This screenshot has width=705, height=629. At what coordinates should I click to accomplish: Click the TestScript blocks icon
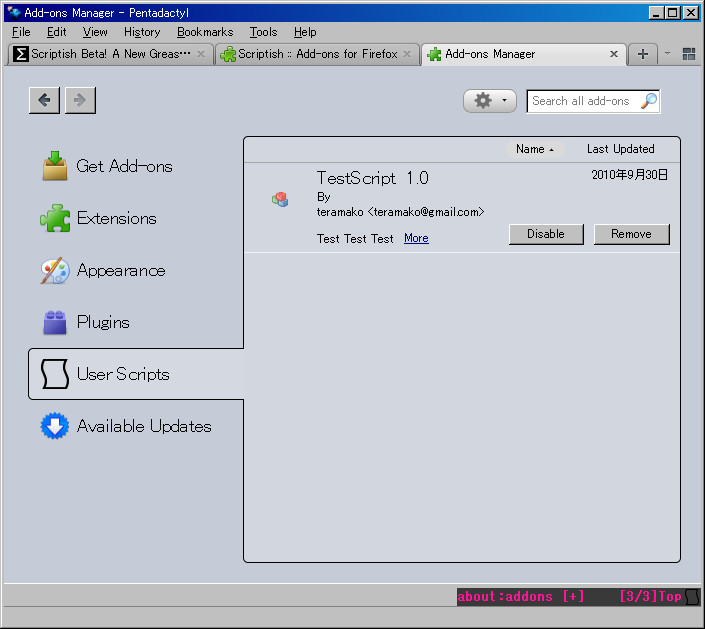point(280,199)
